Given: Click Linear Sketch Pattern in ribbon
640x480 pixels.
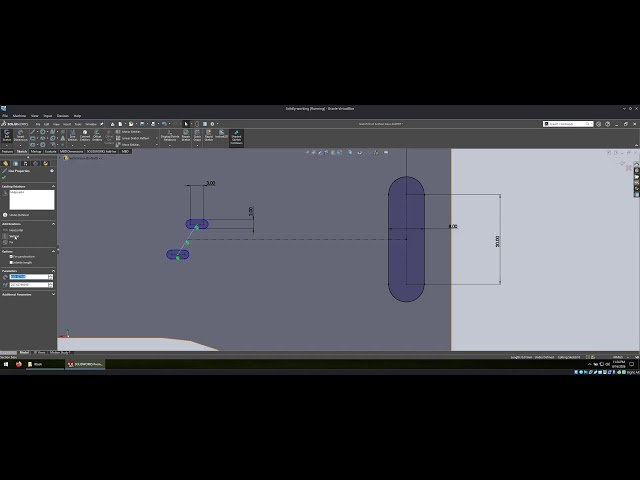Looking at the screenshot, I should [x=132, y=138].
